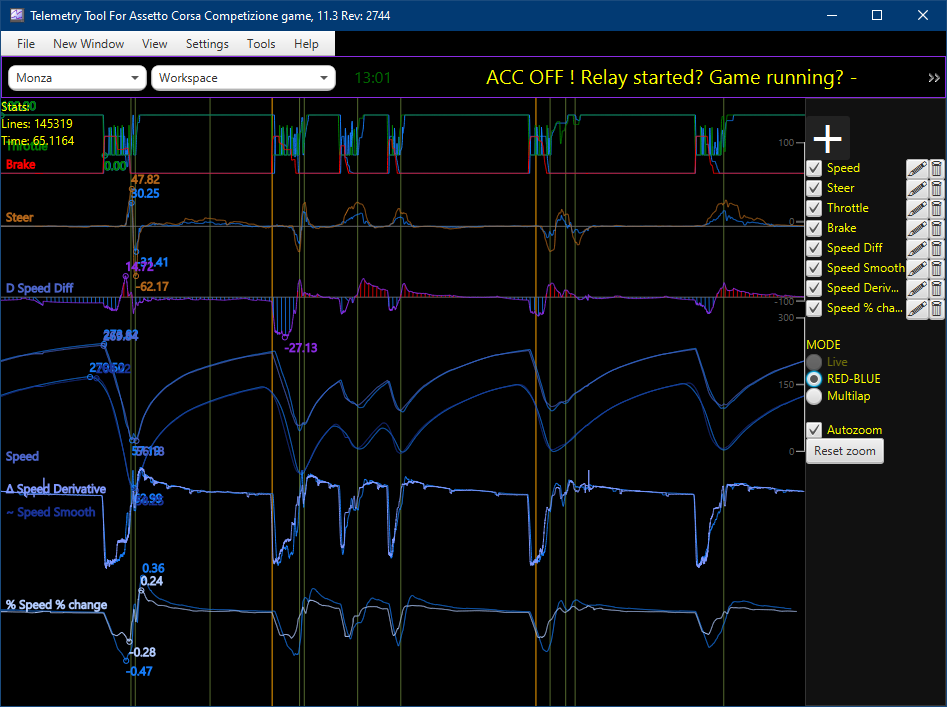Toggle the Throttle channel checkbox
Image resolution: width=947 pixels, height=707 pixels.
[814, 208]
